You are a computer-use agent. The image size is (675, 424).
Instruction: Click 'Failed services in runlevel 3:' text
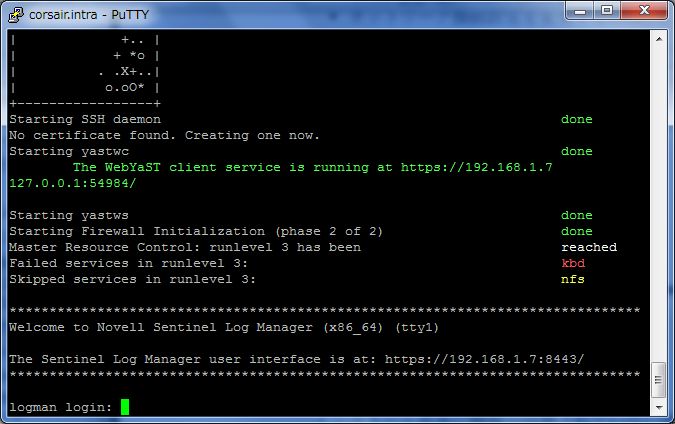pos(129,263)
